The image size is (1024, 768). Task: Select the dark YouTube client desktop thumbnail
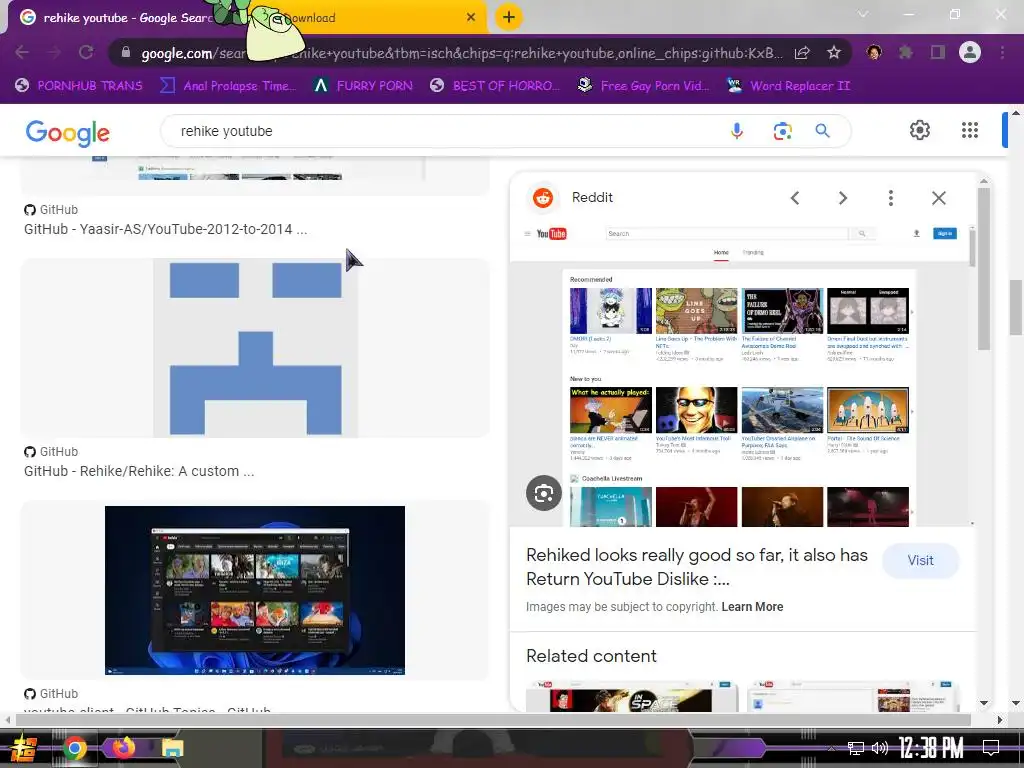[x=255, y=590]
